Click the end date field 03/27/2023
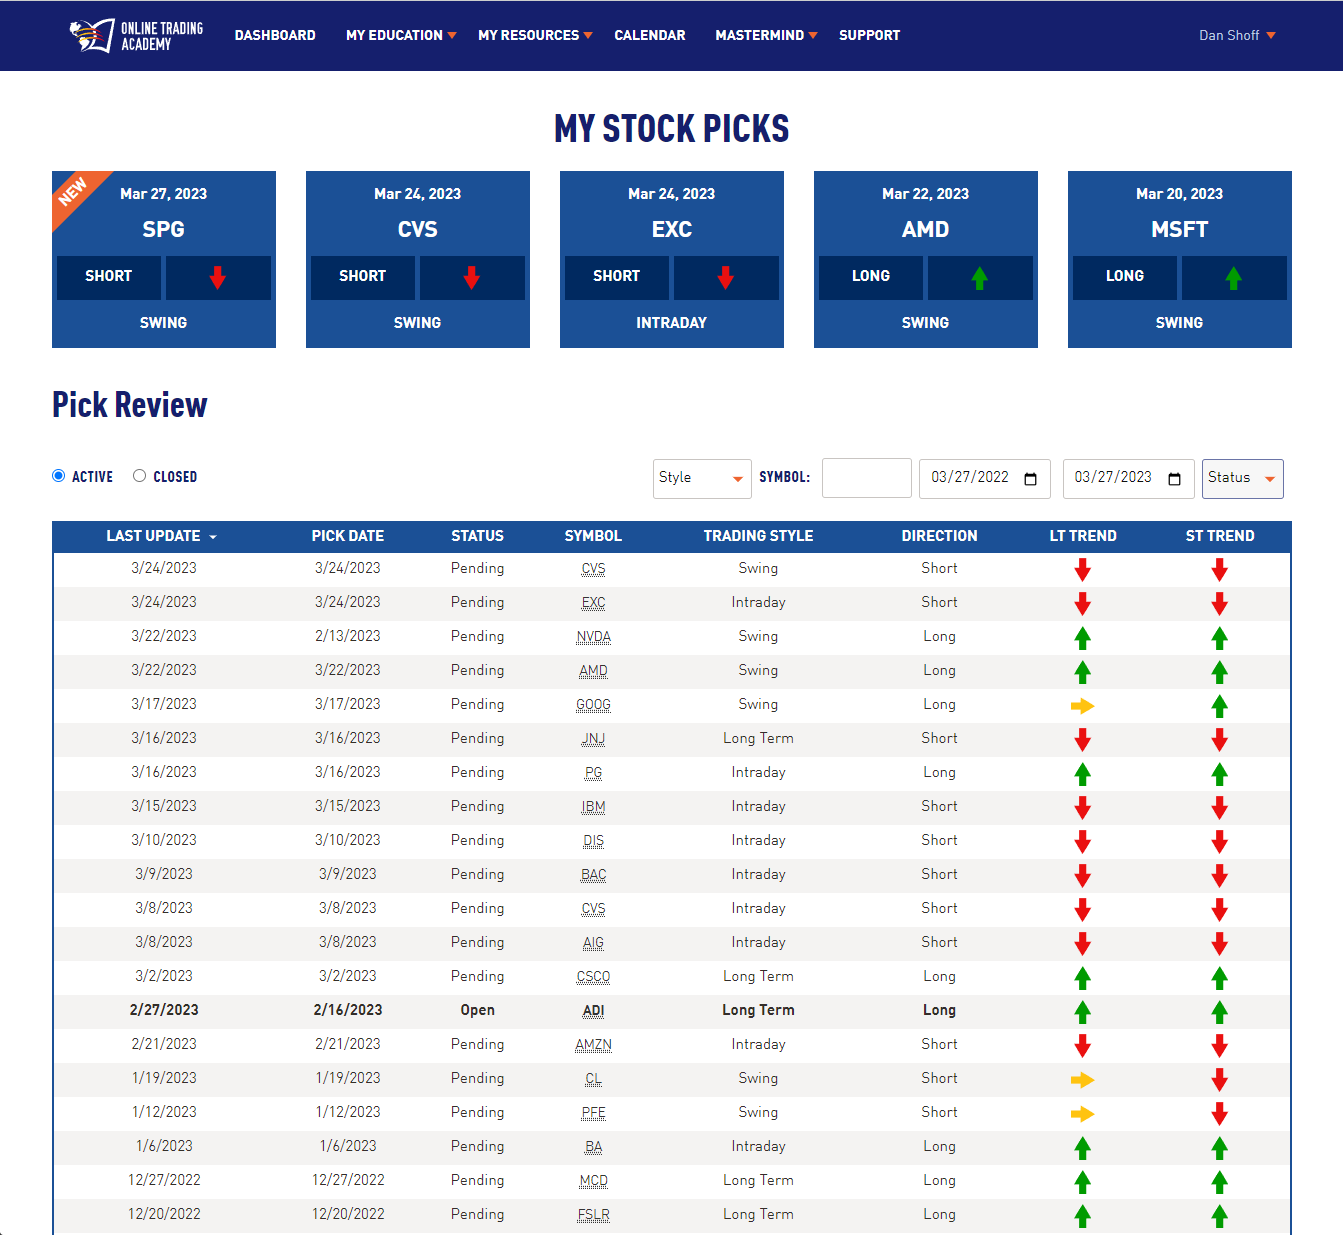The height and width of the screenshot is (1235, 1343). coord(1129,478)
